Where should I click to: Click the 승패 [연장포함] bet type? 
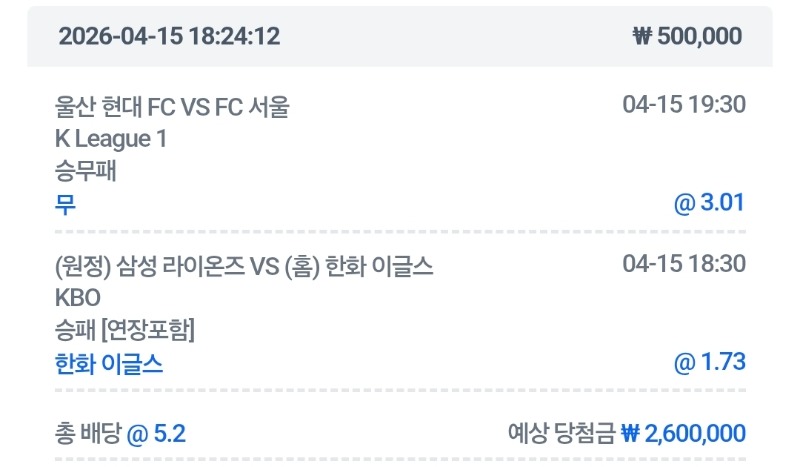(x=125, y=330)
